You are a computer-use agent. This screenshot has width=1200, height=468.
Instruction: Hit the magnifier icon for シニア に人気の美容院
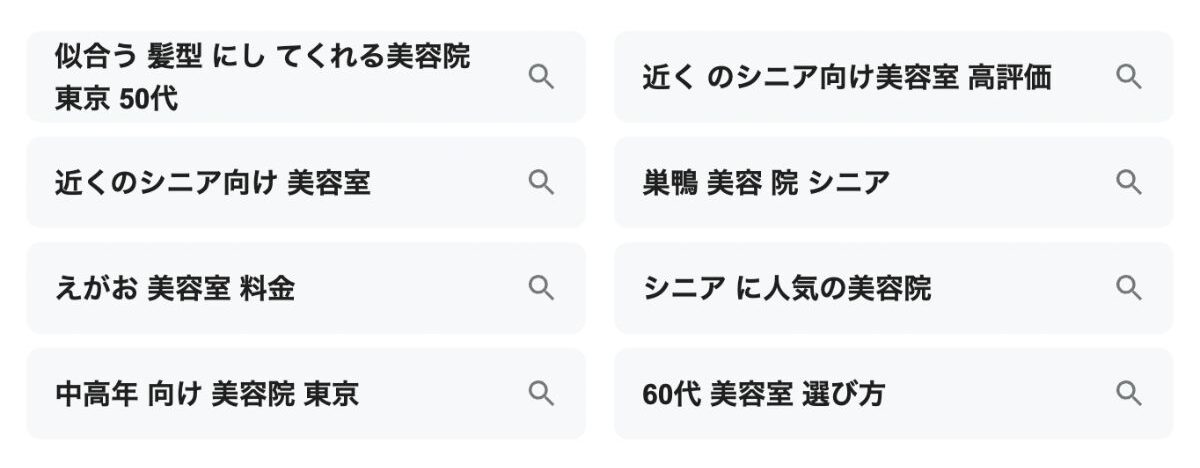1129,288
